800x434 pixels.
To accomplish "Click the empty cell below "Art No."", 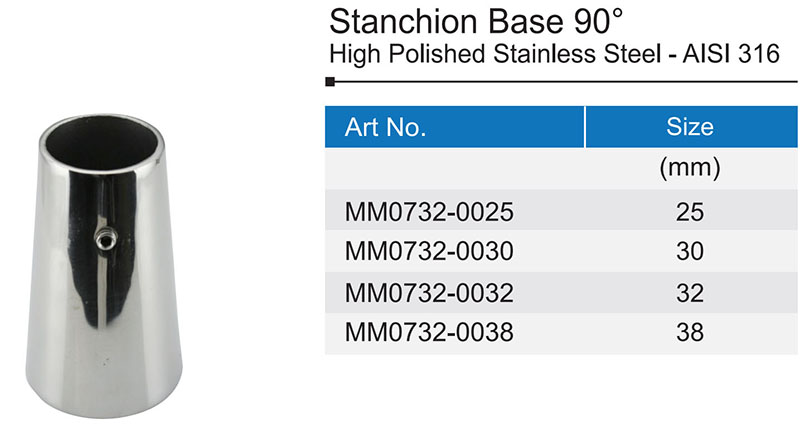I will click(x=455, y=169).
